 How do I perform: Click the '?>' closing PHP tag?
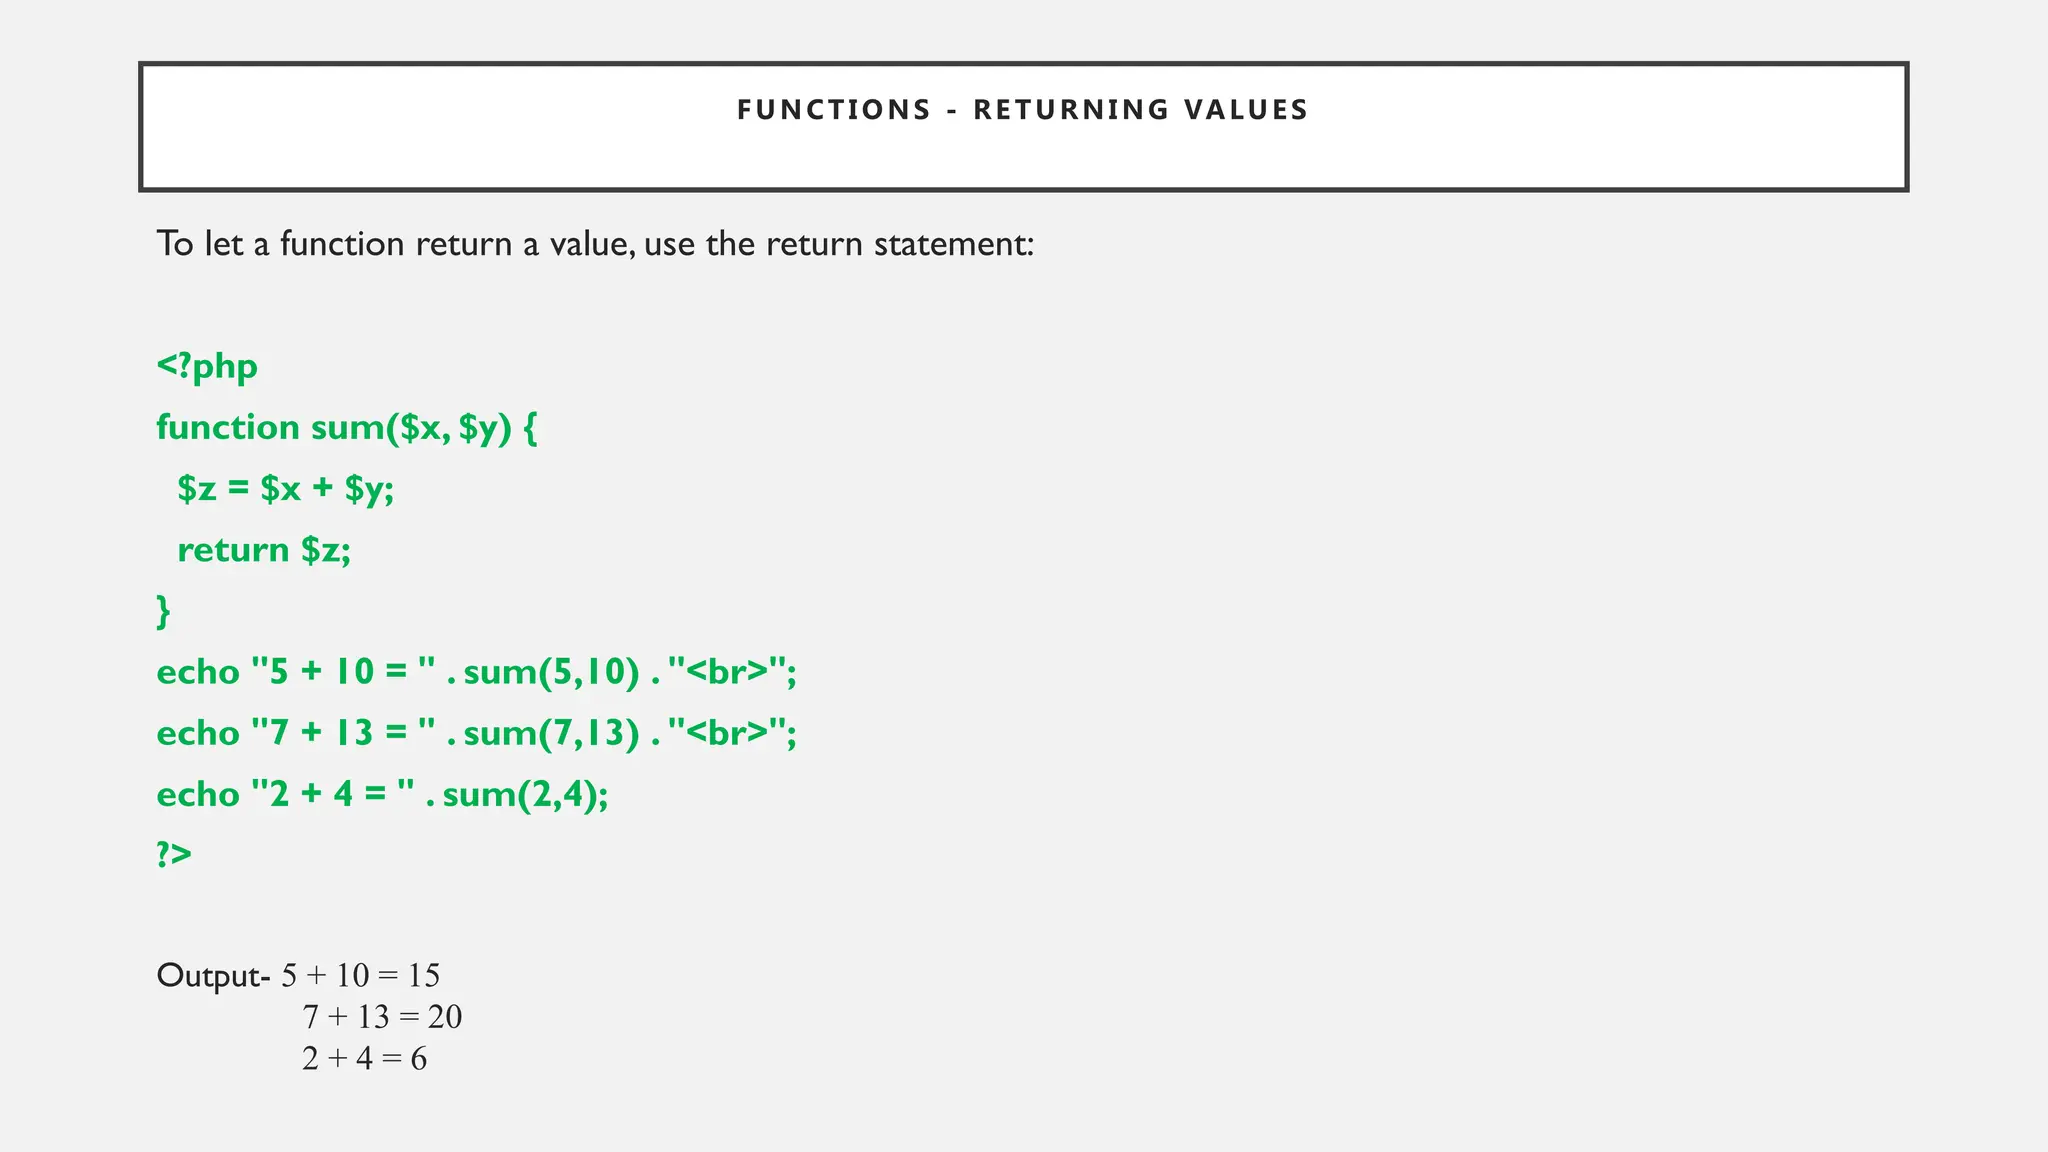pyautogui.click(x=173, y=855)
